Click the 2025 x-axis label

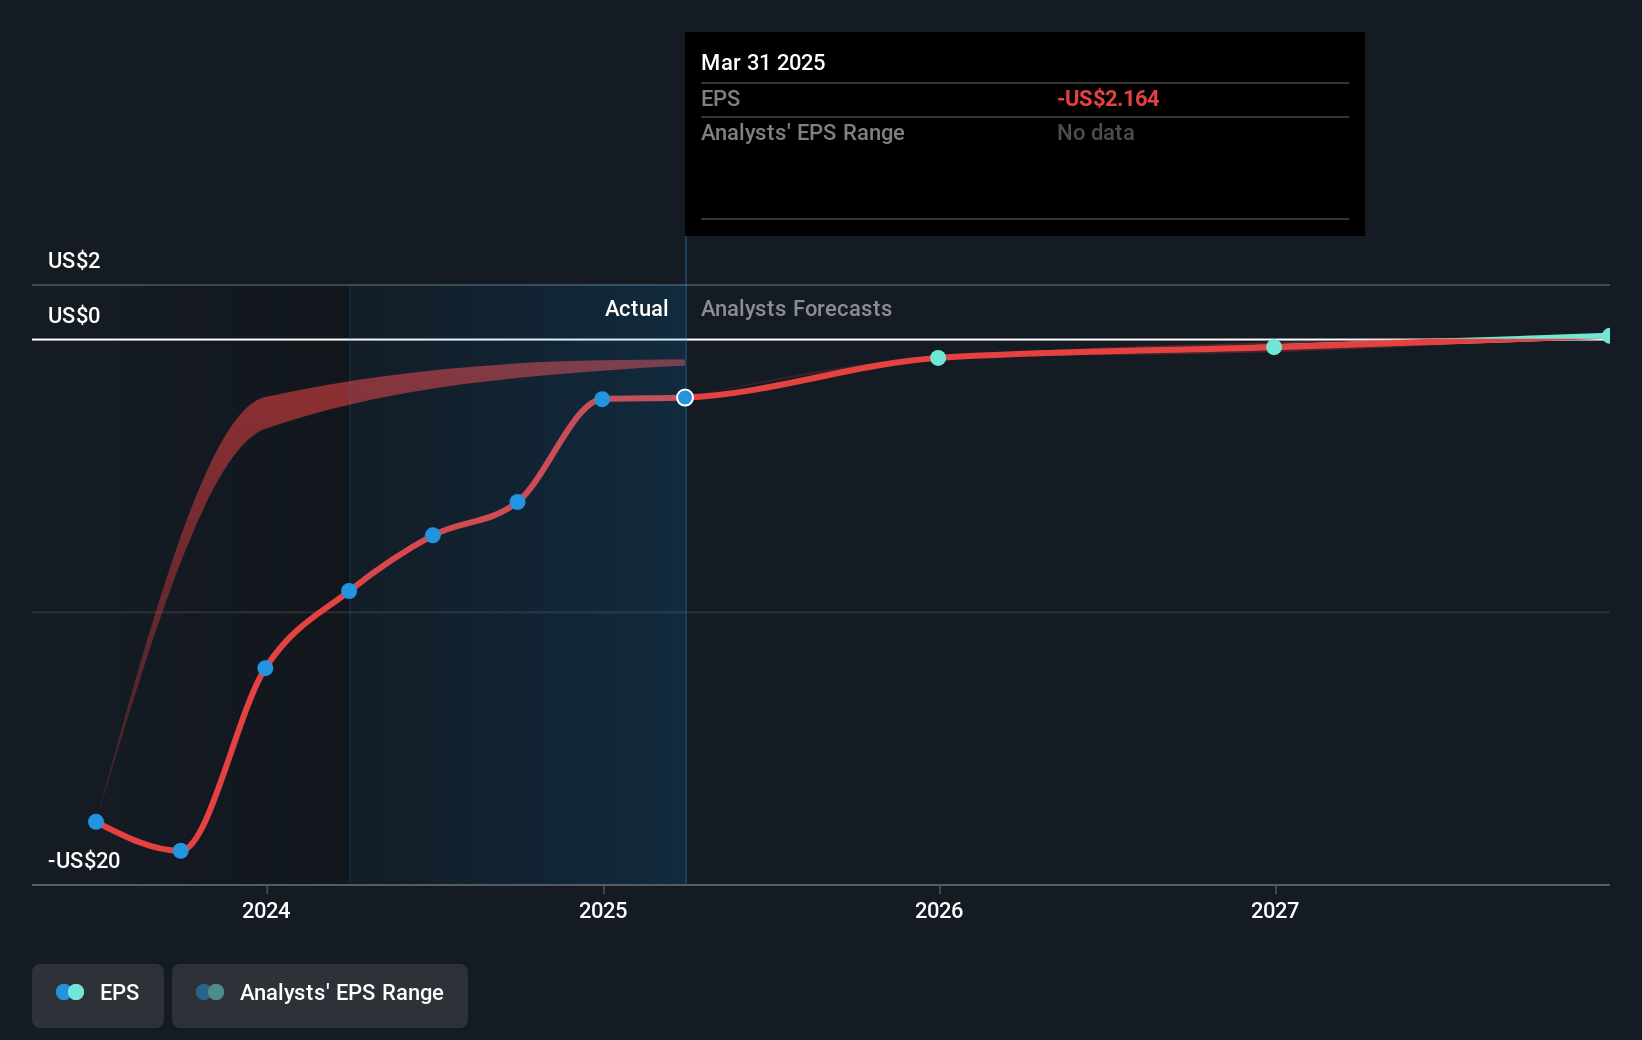[x=603, y=910]
